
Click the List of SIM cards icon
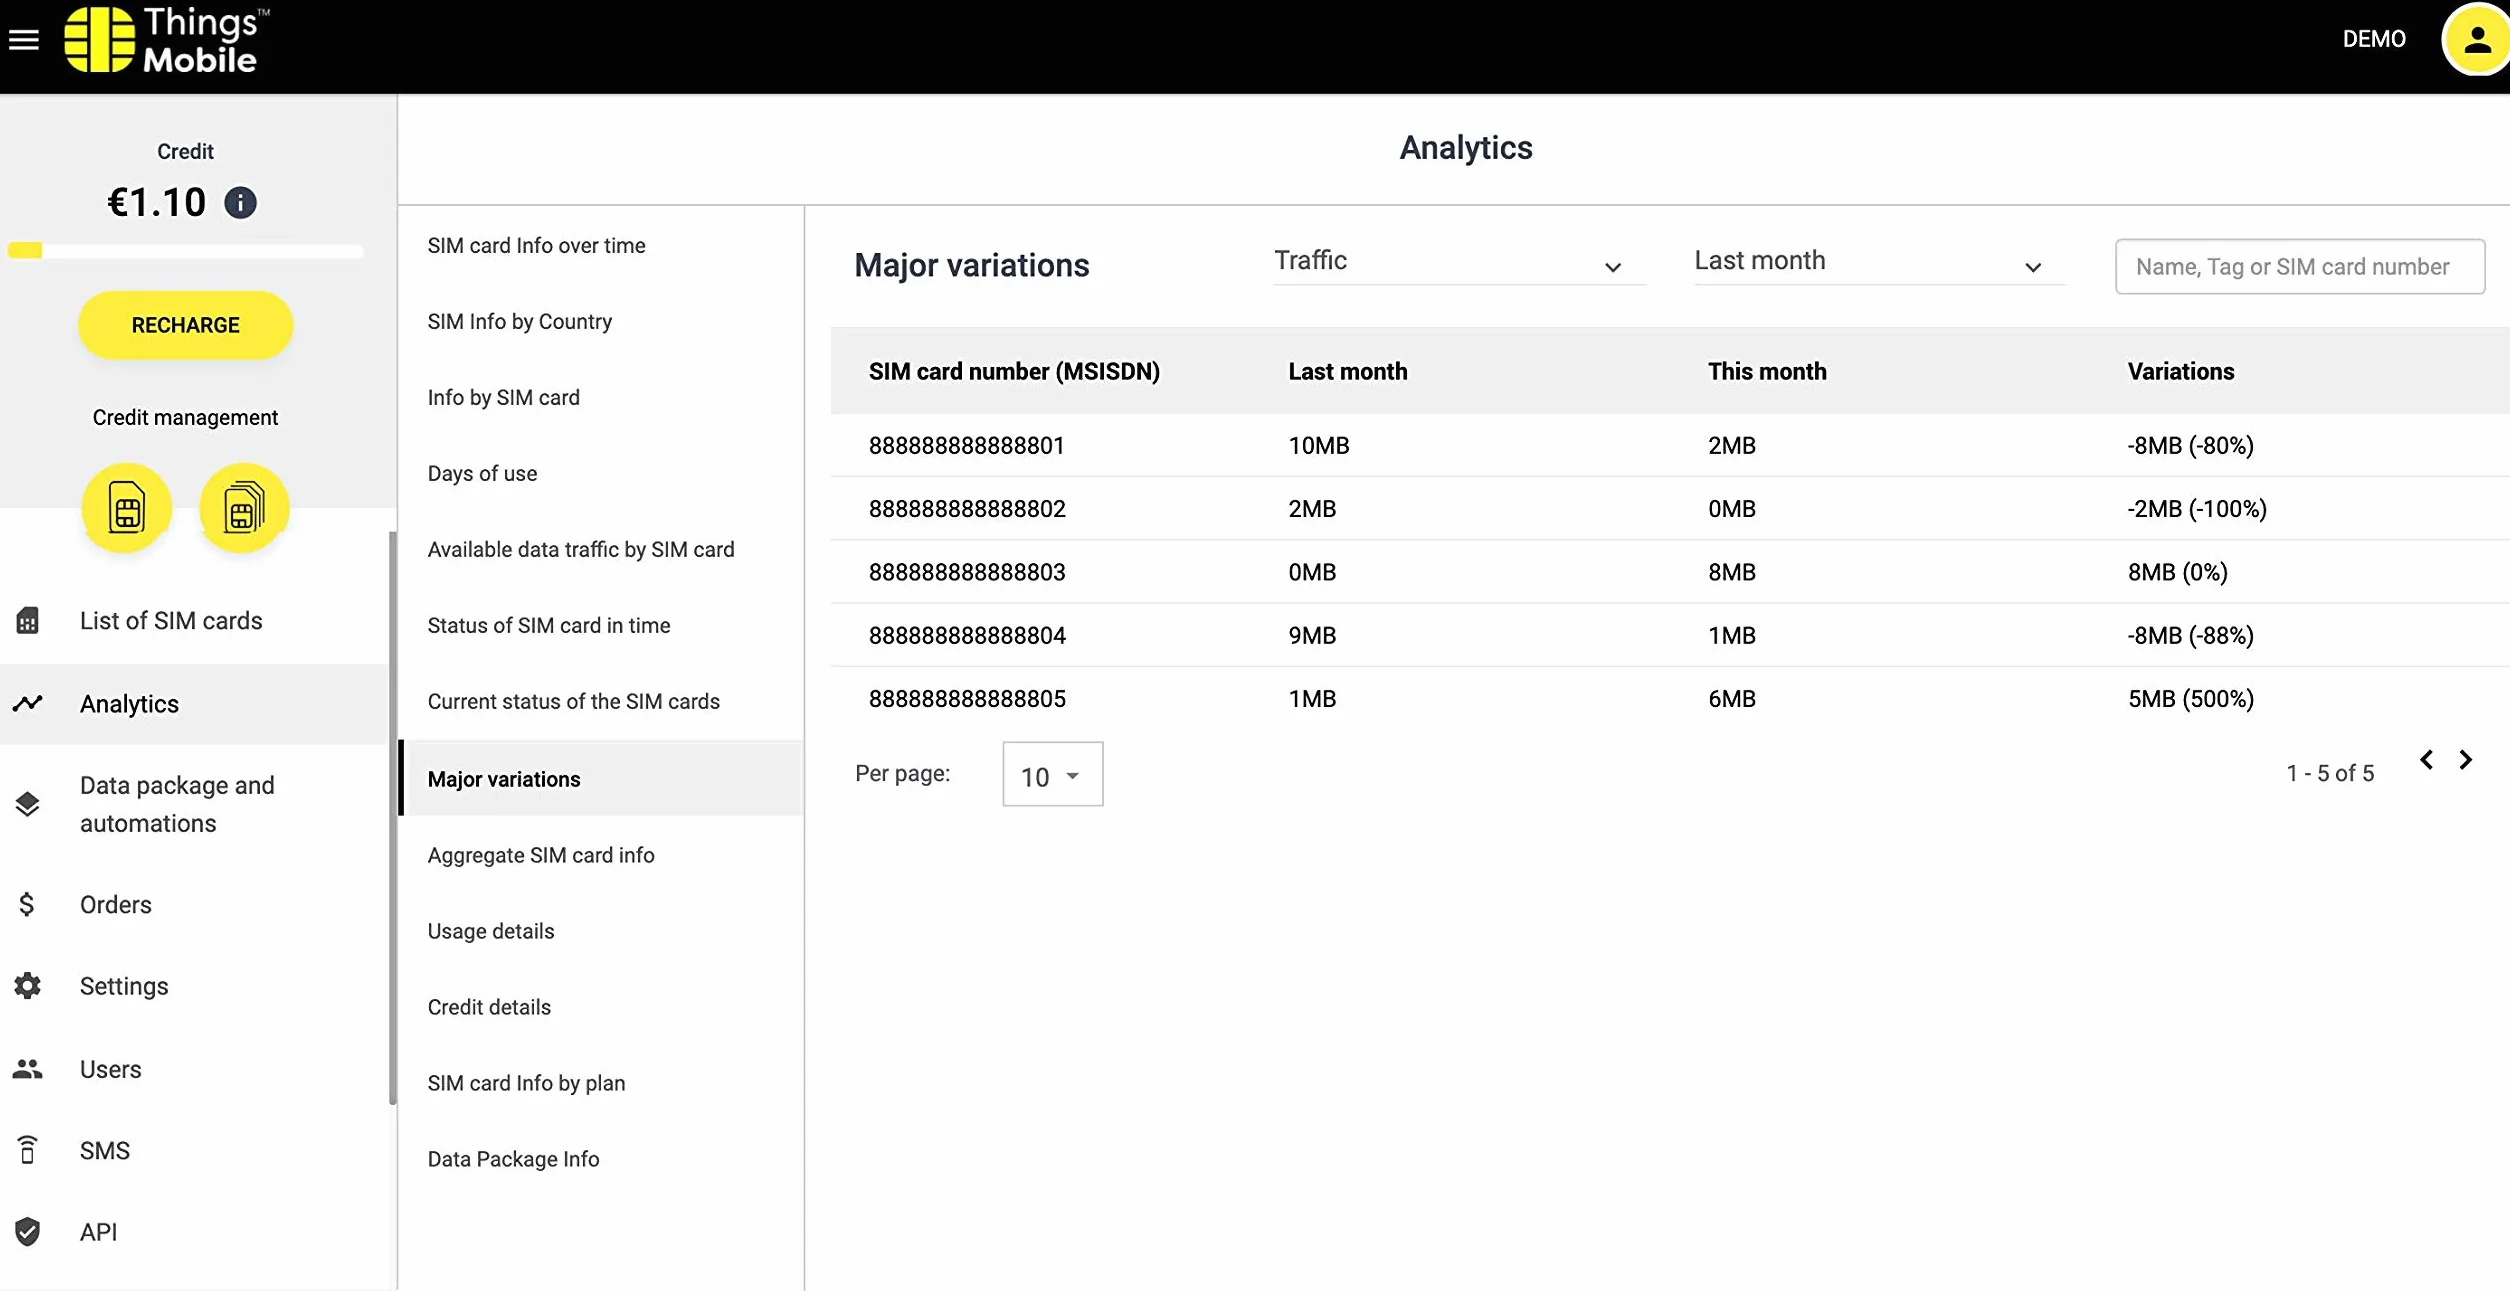pos(28,621)
